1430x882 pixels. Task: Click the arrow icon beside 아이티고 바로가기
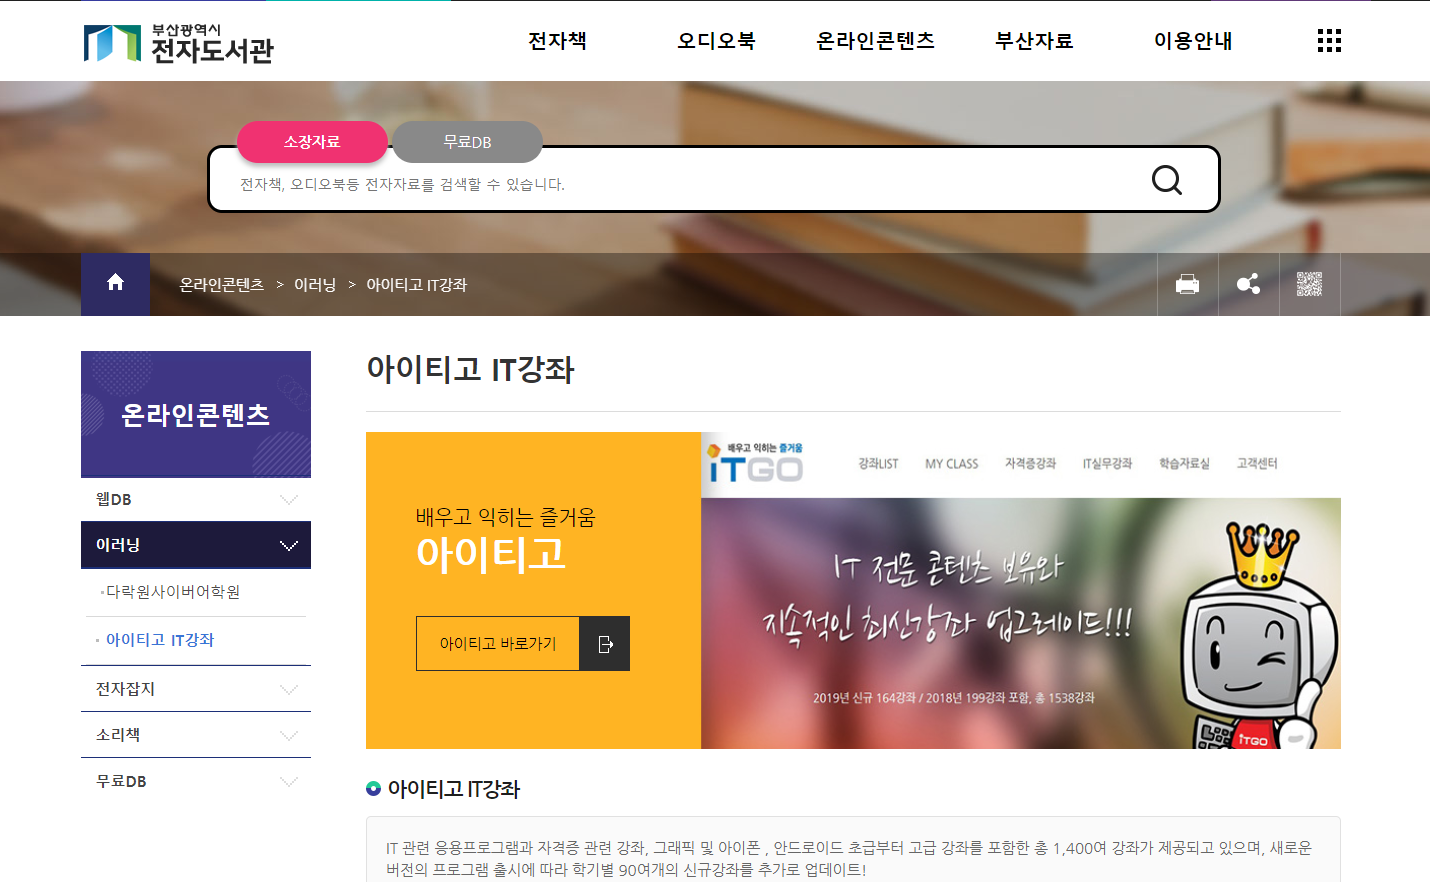[605, 644]
